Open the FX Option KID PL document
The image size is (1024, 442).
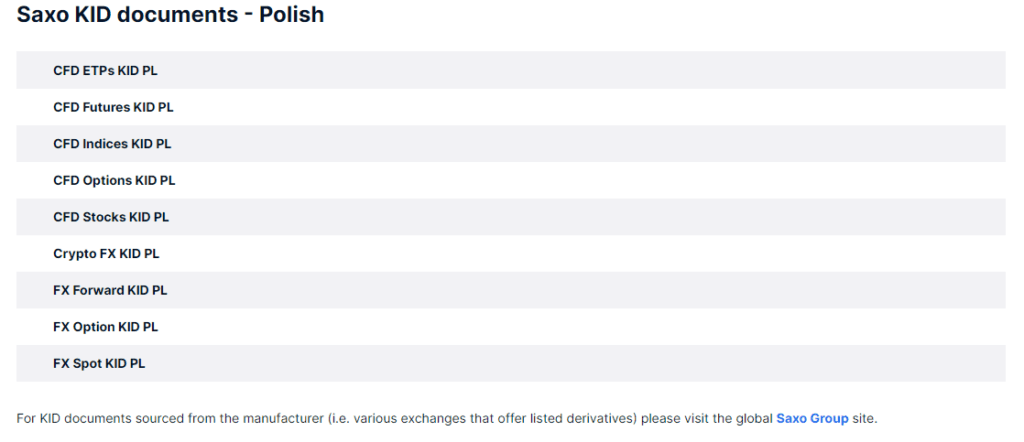(105, 327)
